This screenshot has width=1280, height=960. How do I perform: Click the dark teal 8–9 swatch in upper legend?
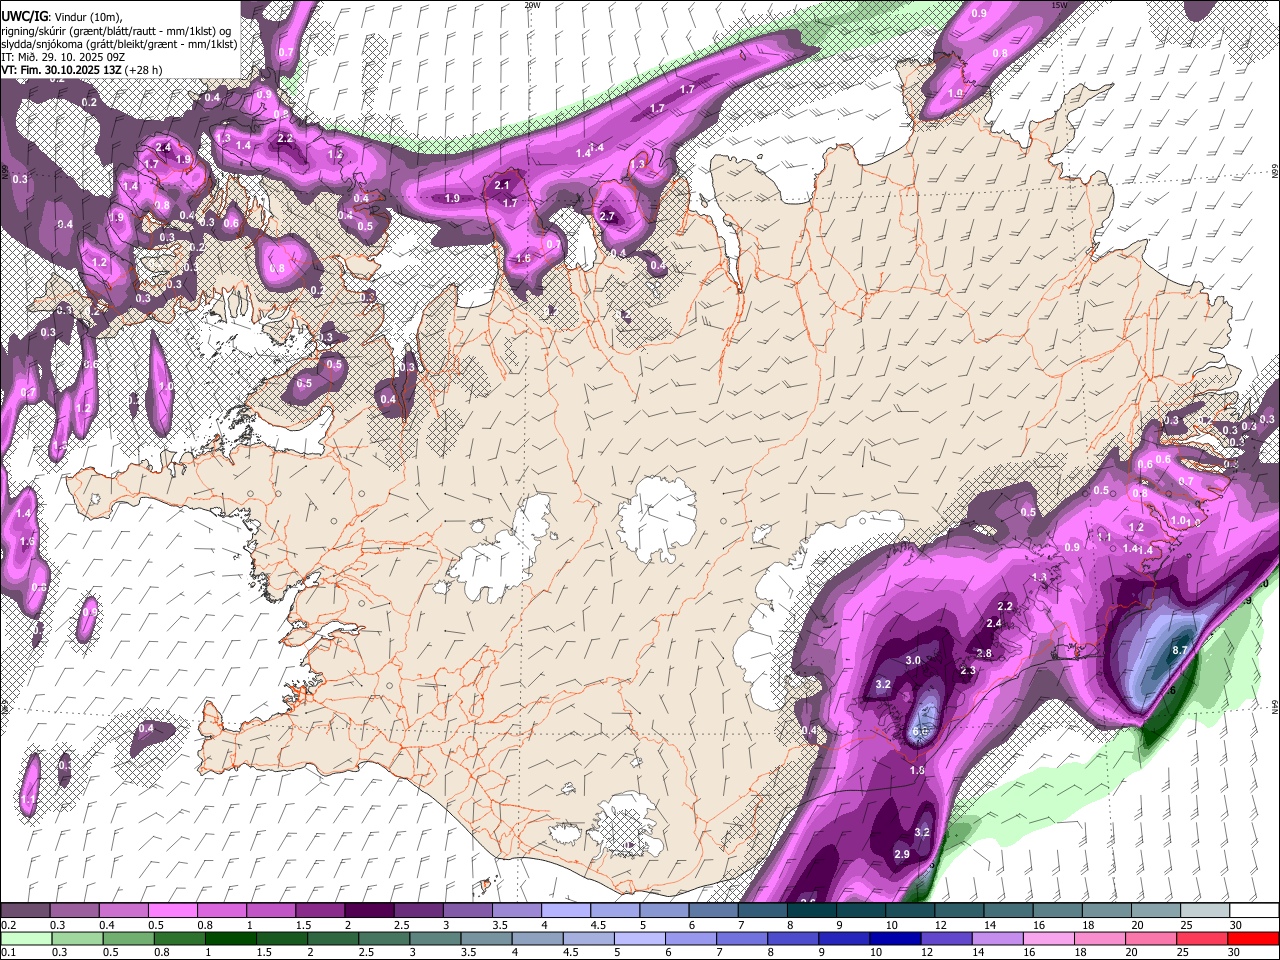pos(812,910)
